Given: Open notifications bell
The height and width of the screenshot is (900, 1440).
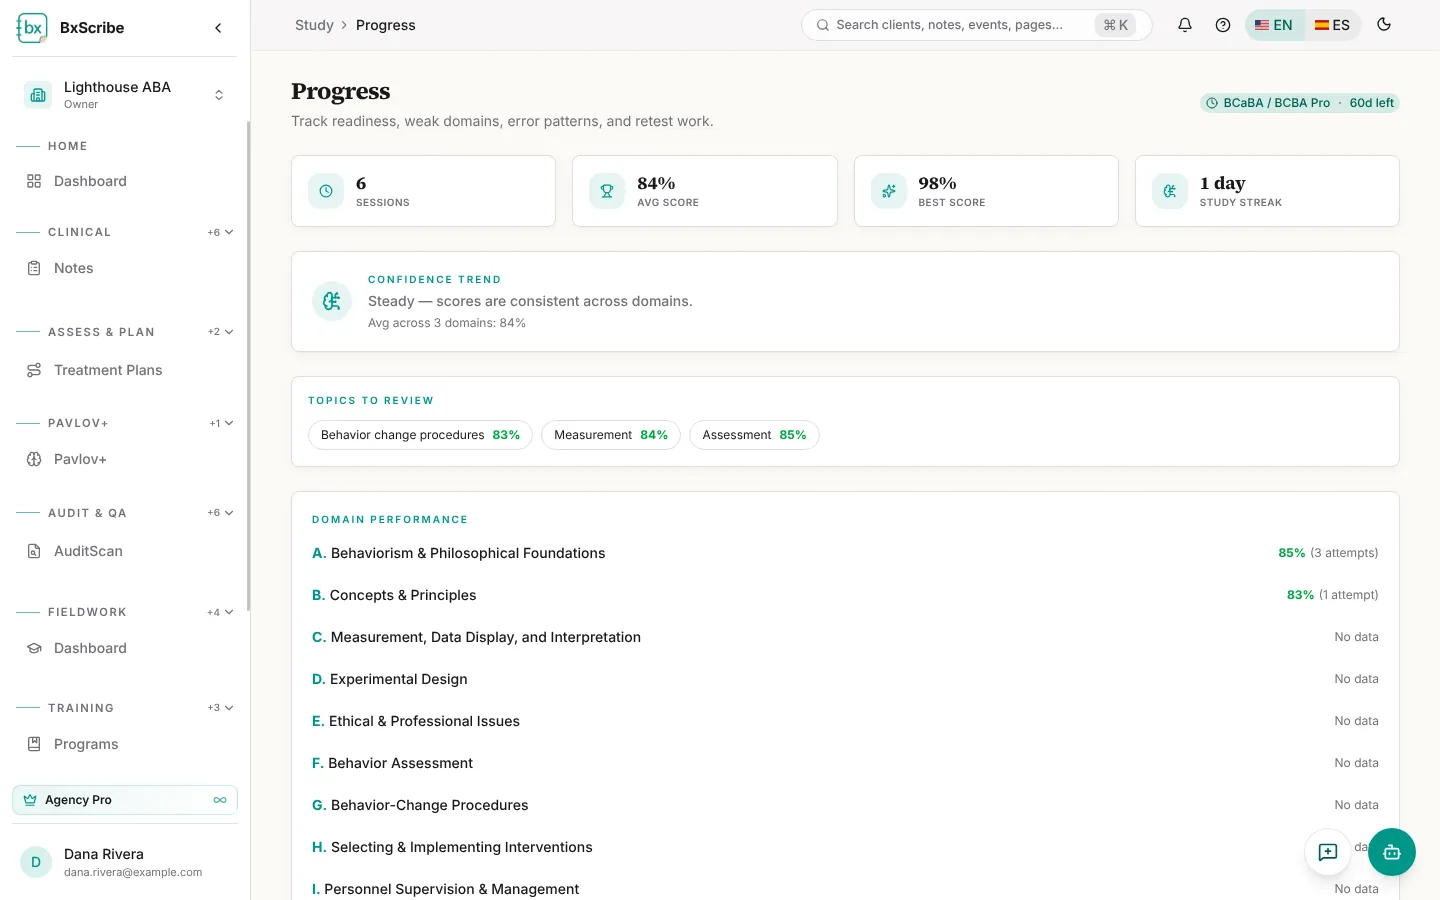Looking at the screenshot, I should (x=1185, y=25).
